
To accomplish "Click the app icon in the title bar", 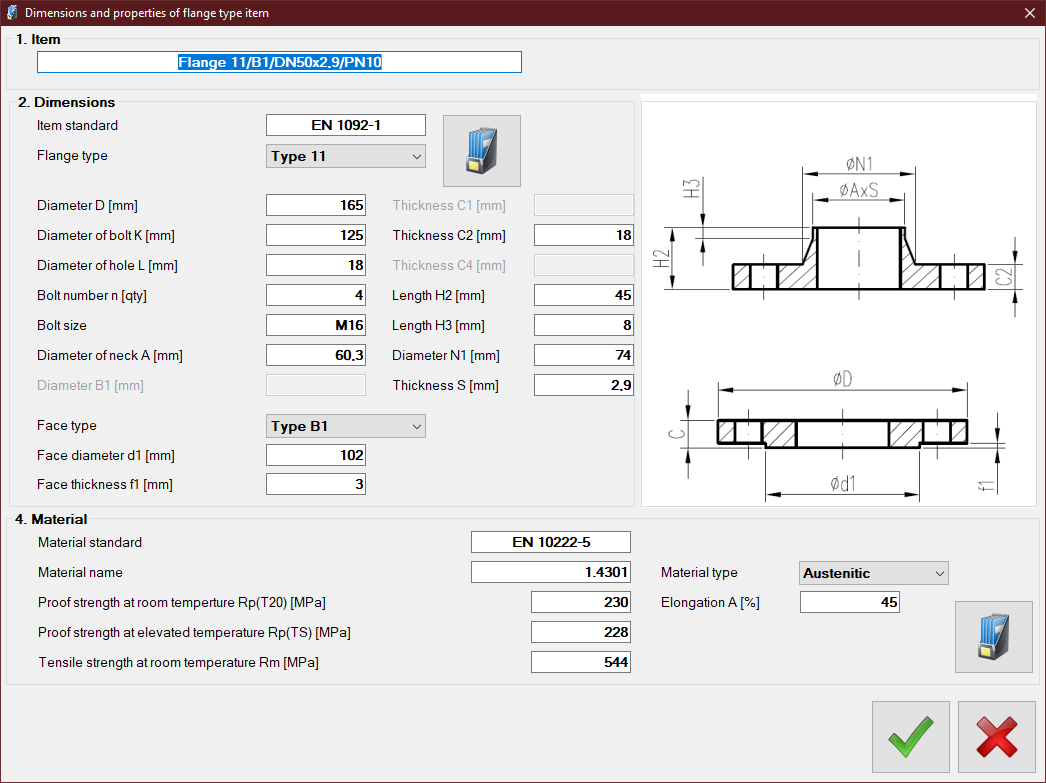I will (x=12, y=13).
